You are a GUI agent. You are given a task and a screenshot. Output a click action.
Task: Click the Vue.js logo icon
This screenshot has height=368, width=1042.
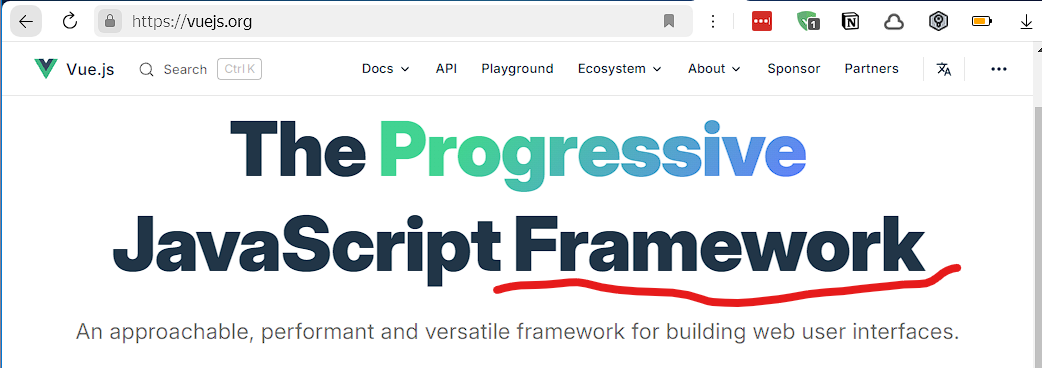(46, 68)
